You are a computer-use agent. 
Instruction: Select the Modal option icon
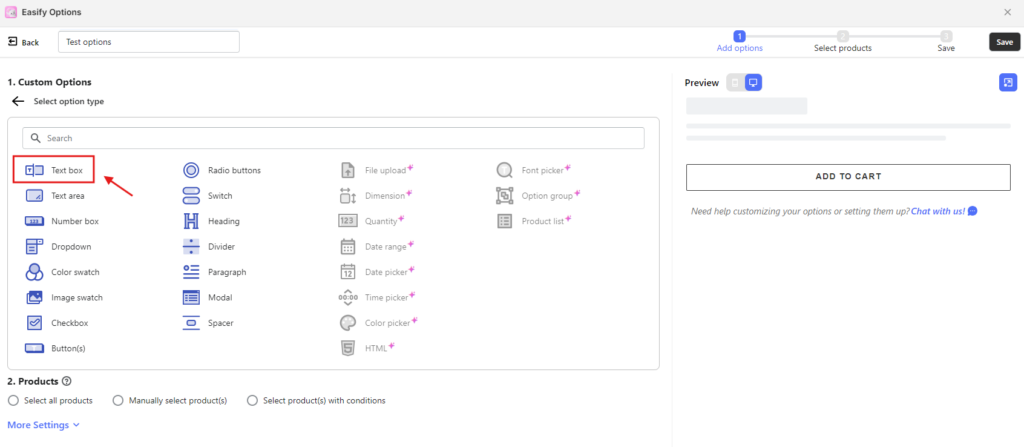coord(191,297)
